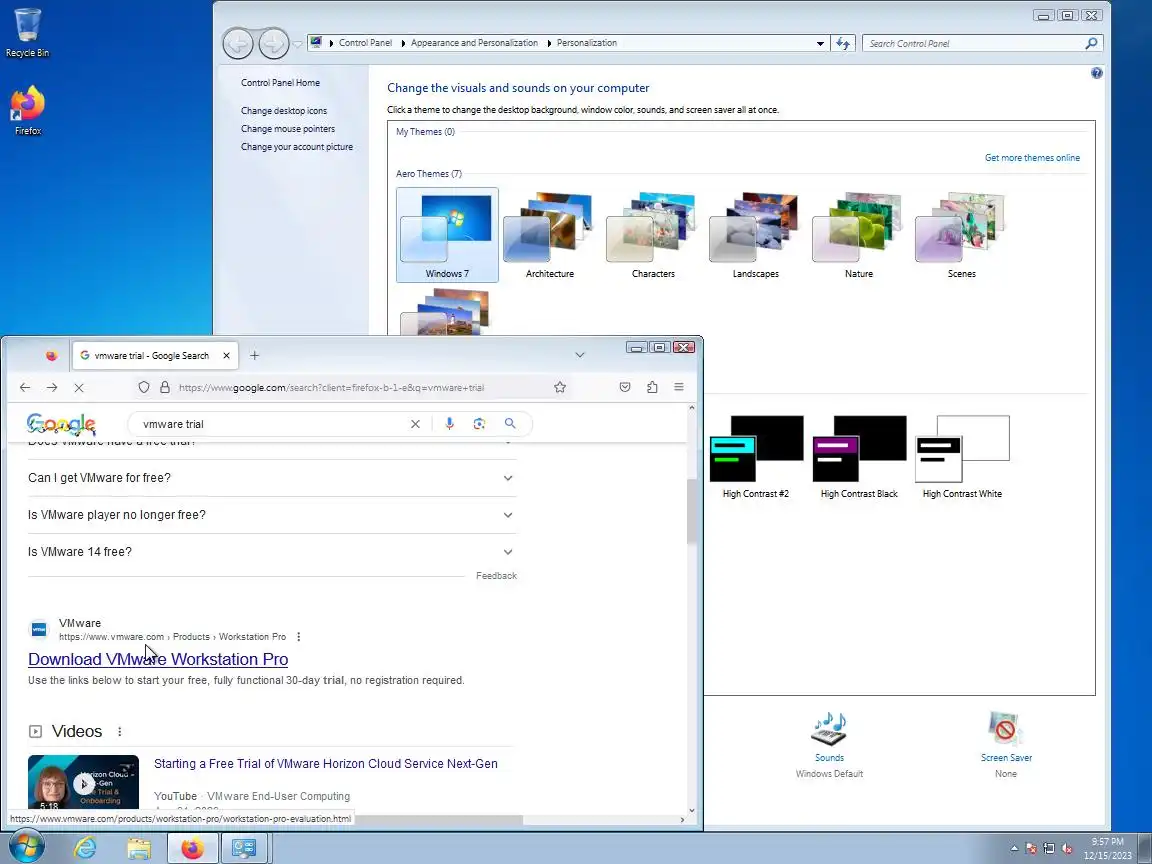The width and height of the screenshot is (1152, 864).
Task: Submit Google search with magnifier icon
Action: pos(510,424)
